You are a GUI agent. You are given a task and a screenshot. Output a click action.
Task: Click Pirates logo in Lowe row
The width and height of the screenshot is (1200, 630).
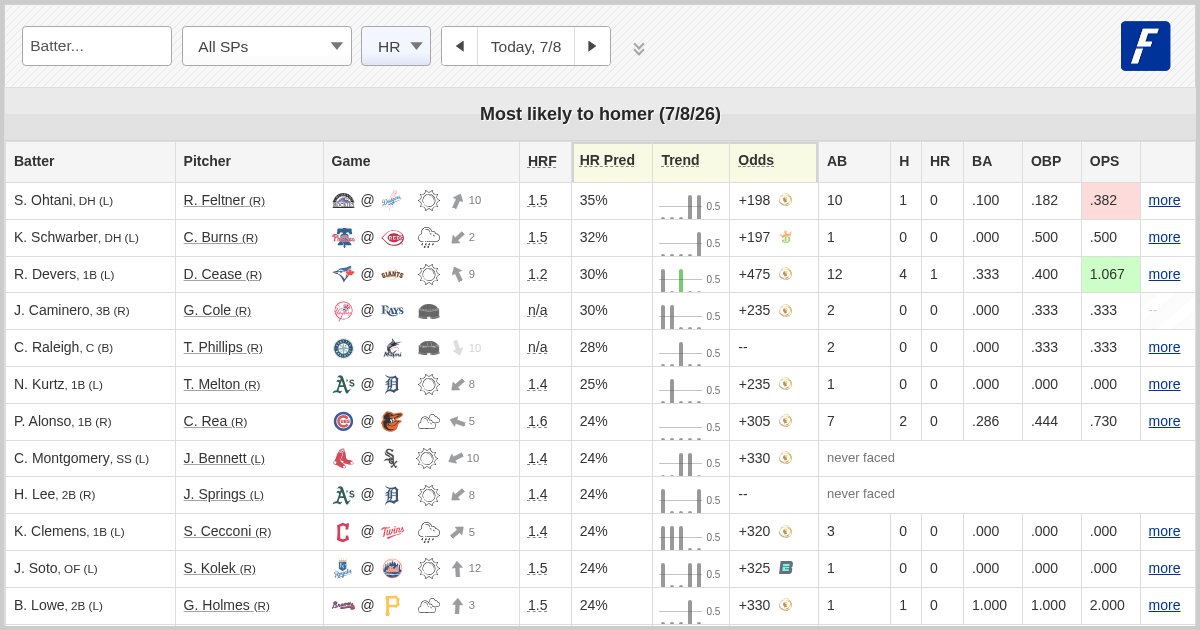392,605
